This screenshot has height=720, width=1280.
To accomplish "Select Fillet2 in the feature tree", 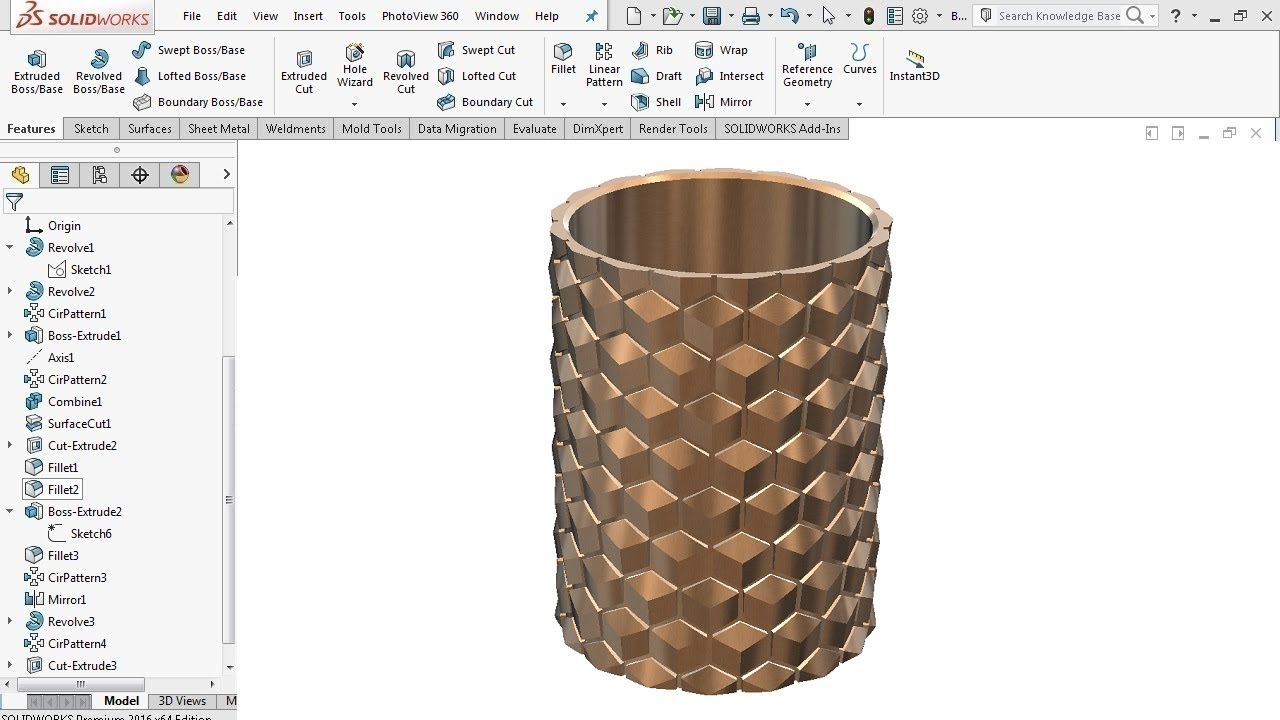I will coord(52,489).
